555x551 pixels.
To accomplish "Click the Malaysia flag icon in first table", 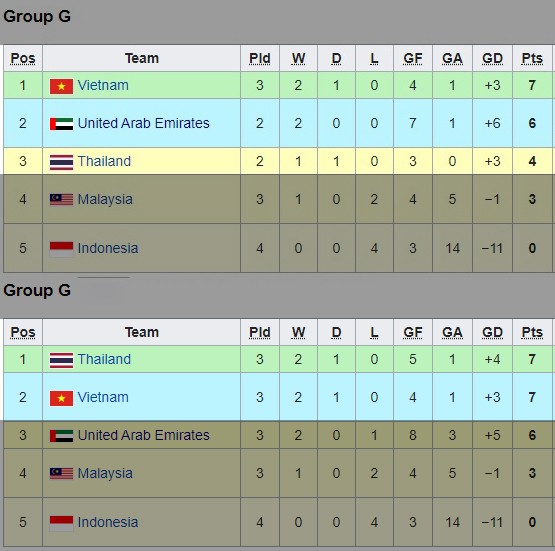I will point(61,200).
